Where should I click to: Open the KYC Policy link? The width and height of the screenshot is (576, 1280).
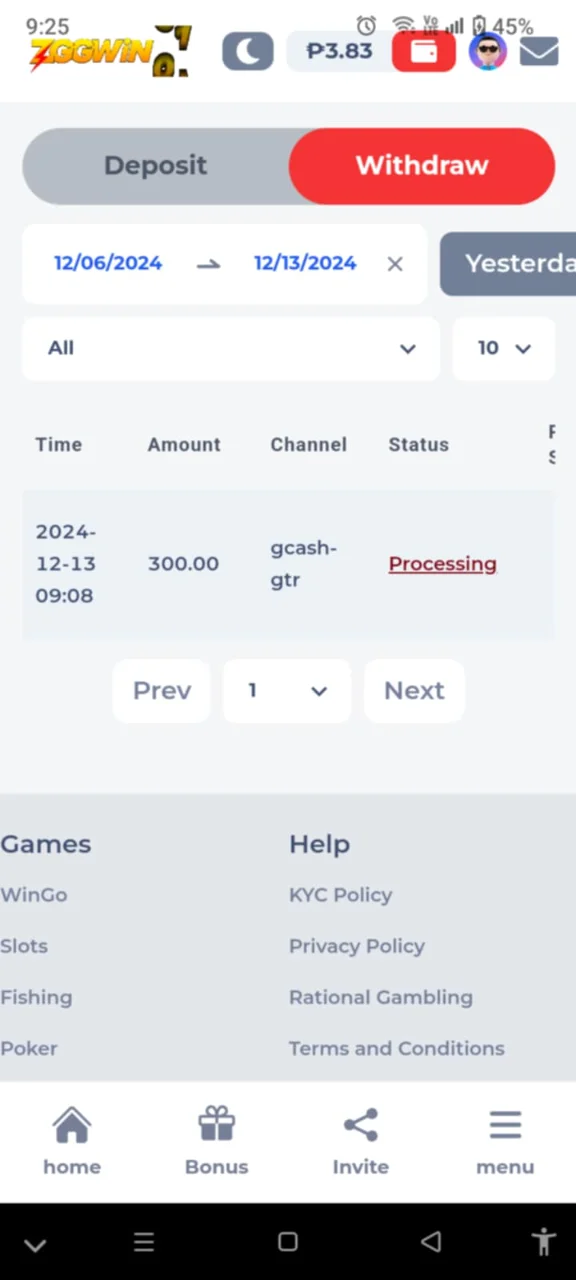coord(340,895)
